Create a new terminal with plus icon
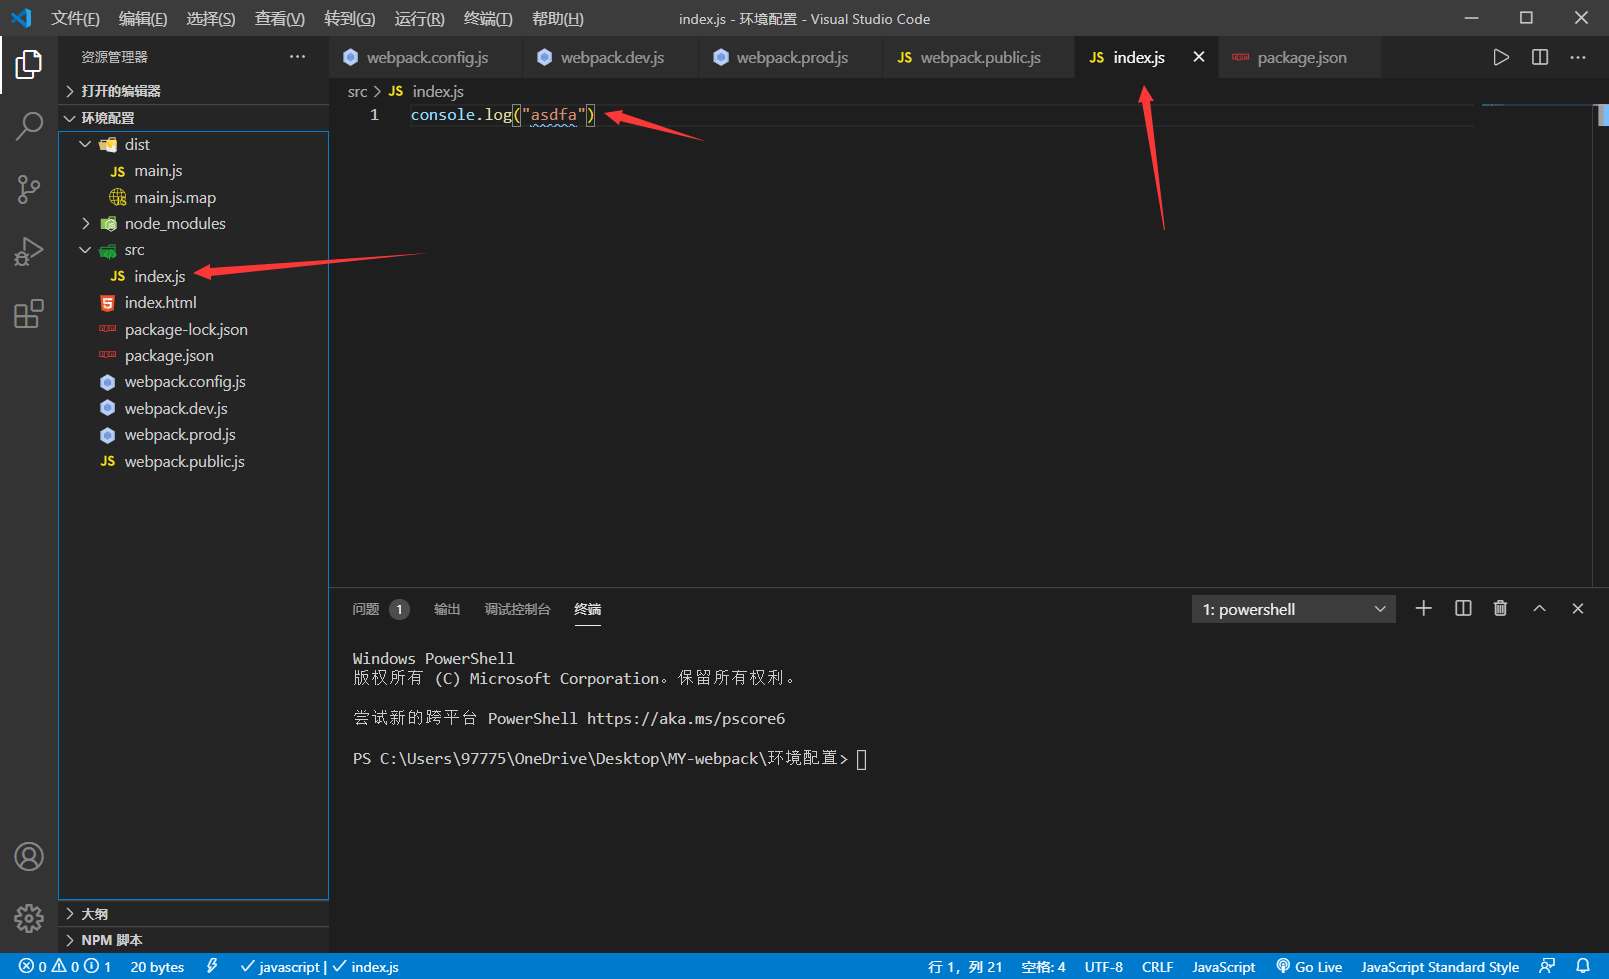The height and width of the screenshot is (979, 1609). coord(1424,608)
